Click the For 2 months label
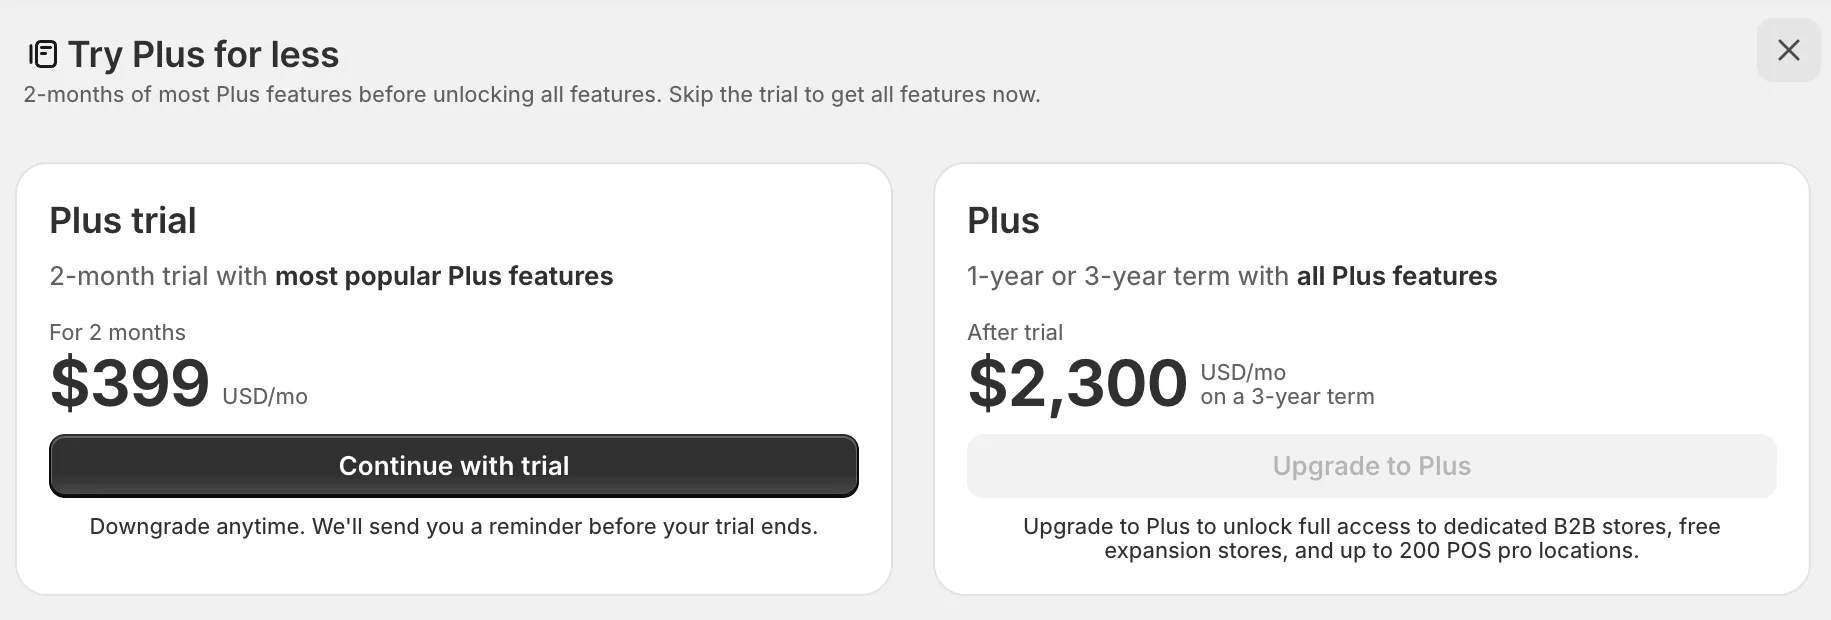 [117, 332]
